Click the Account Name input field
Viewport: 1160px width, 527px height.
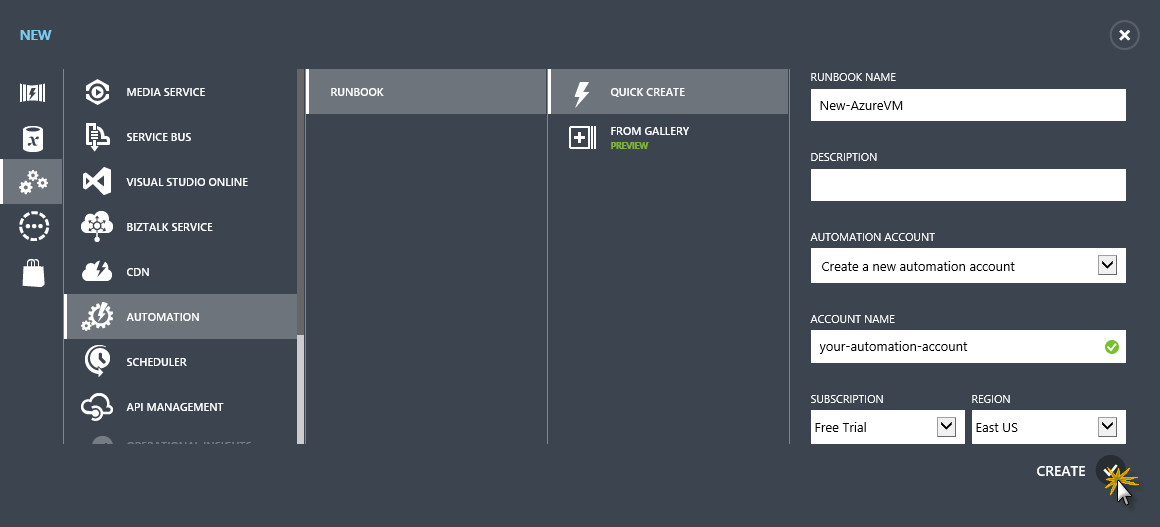coord(968,346)
